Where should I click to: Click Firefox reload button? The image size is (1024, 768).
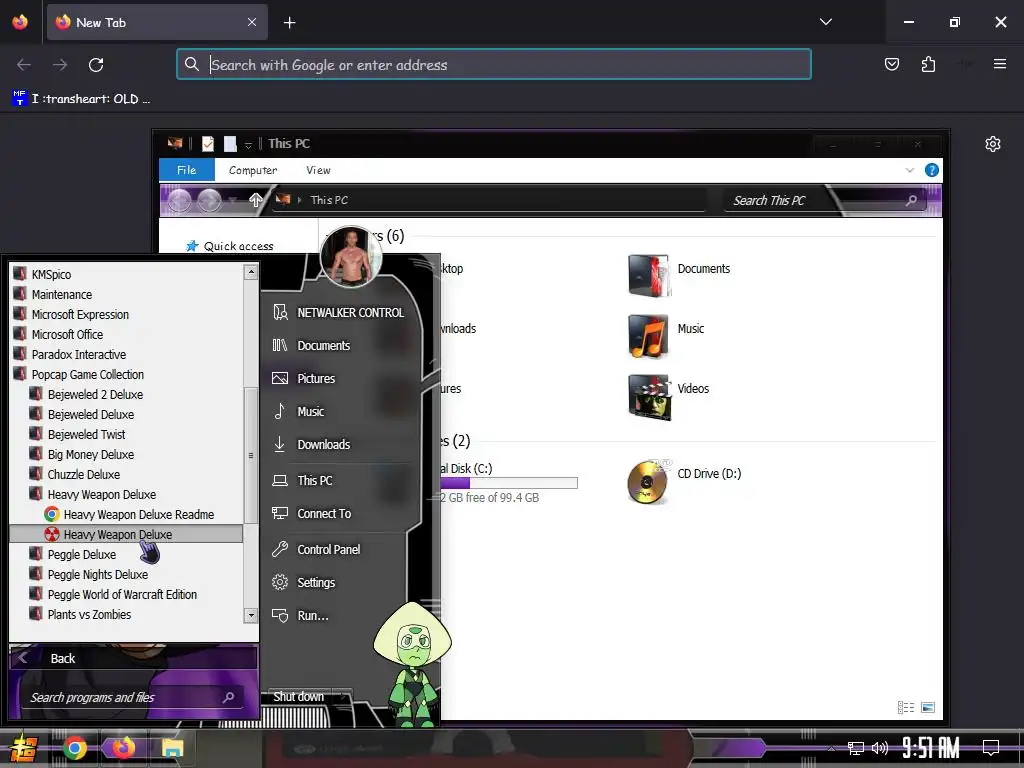tap(96, 65)
